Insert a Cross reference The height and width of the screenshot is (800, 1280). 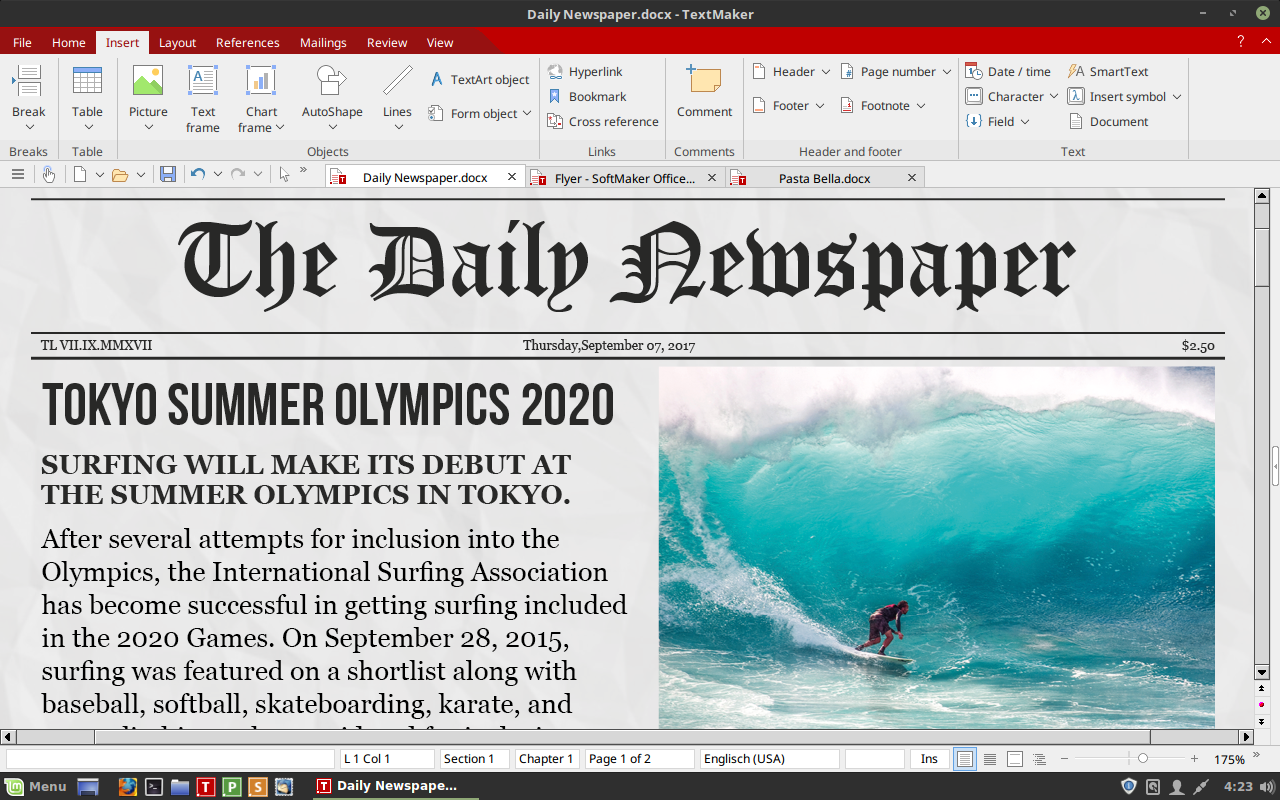pos(603,122)
